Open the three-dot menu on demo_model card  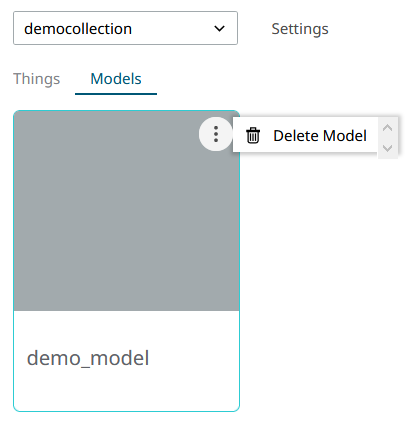click(216, 134)
